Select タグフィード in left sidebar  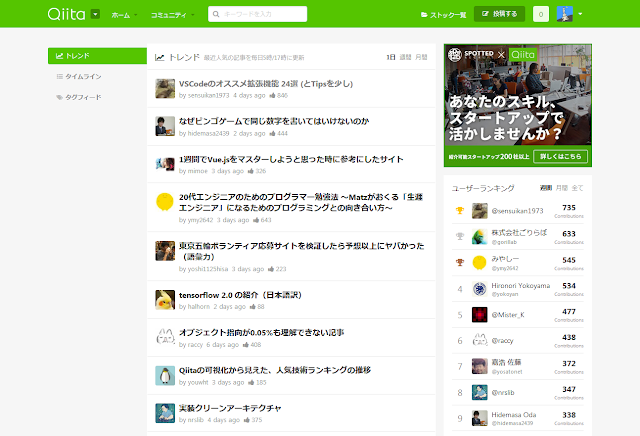79,97
